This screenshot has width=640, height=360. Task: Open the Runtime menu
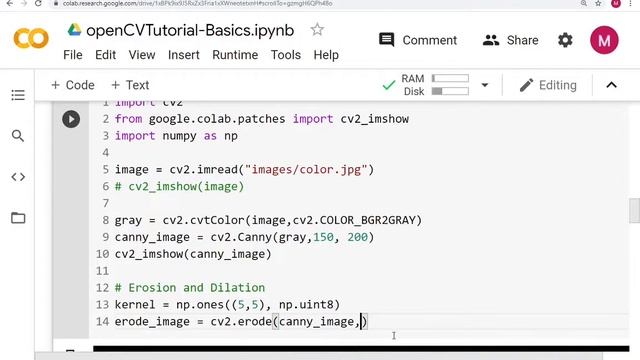[x=235, y=55]
